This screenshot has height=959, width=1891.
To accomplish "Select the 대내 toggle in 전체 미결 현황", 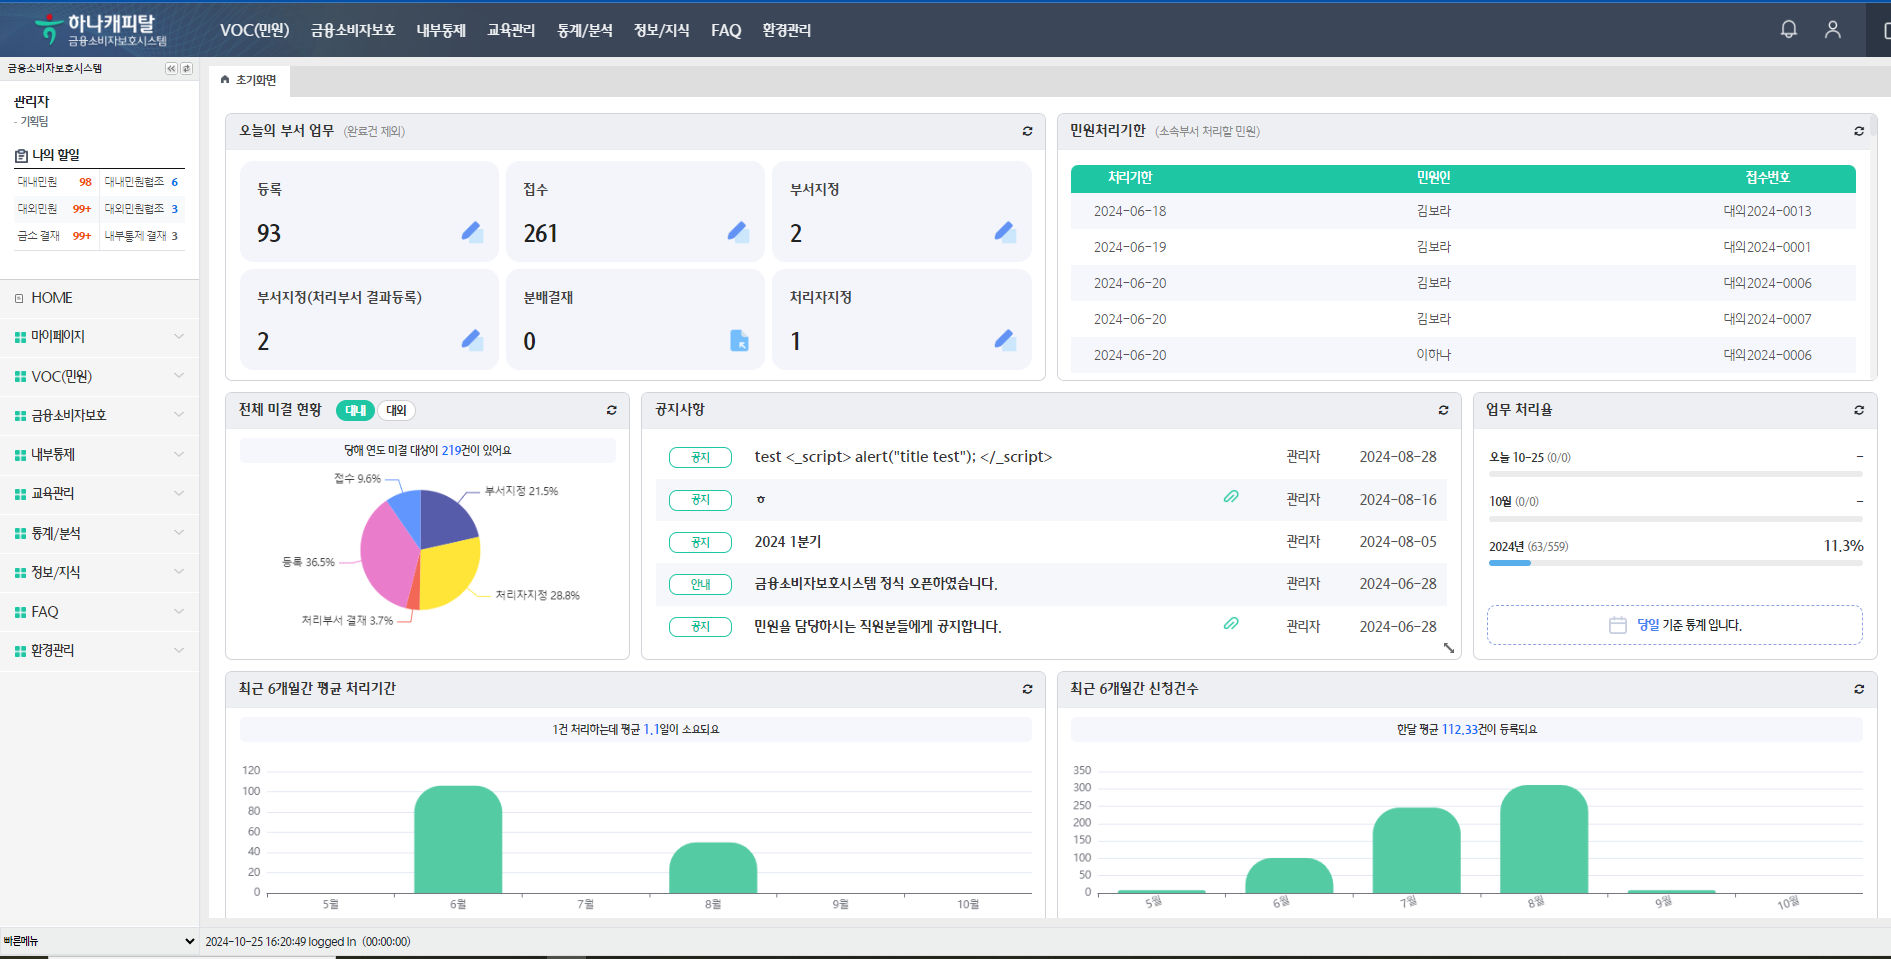I will coord(355,410).
